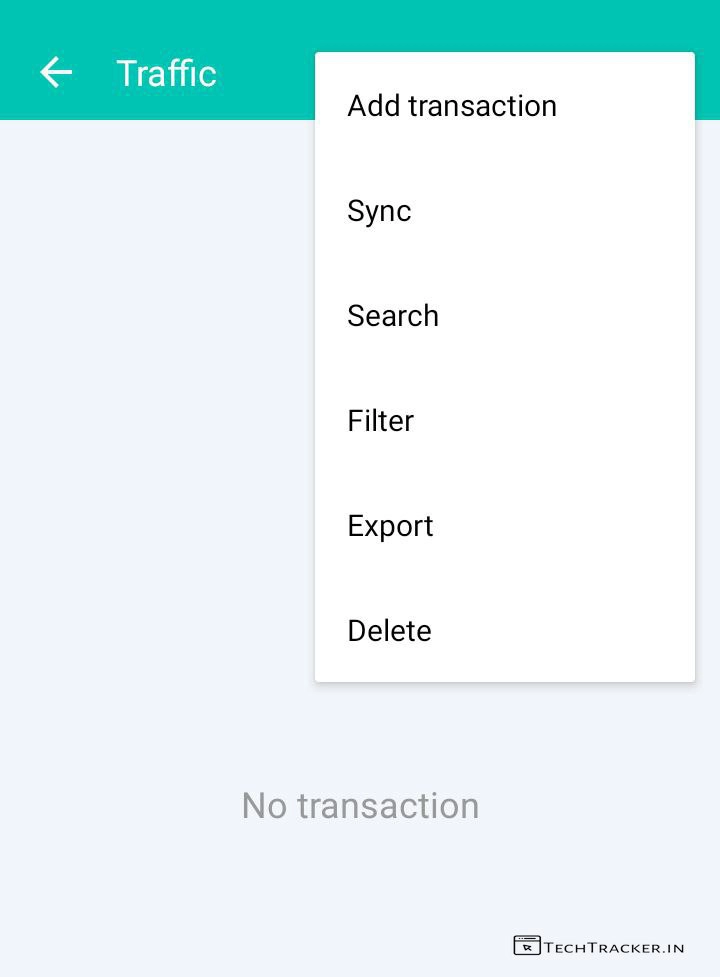Delete the Traffic category
This screenshot has width=720, height=977.
[x=389, y=631]
